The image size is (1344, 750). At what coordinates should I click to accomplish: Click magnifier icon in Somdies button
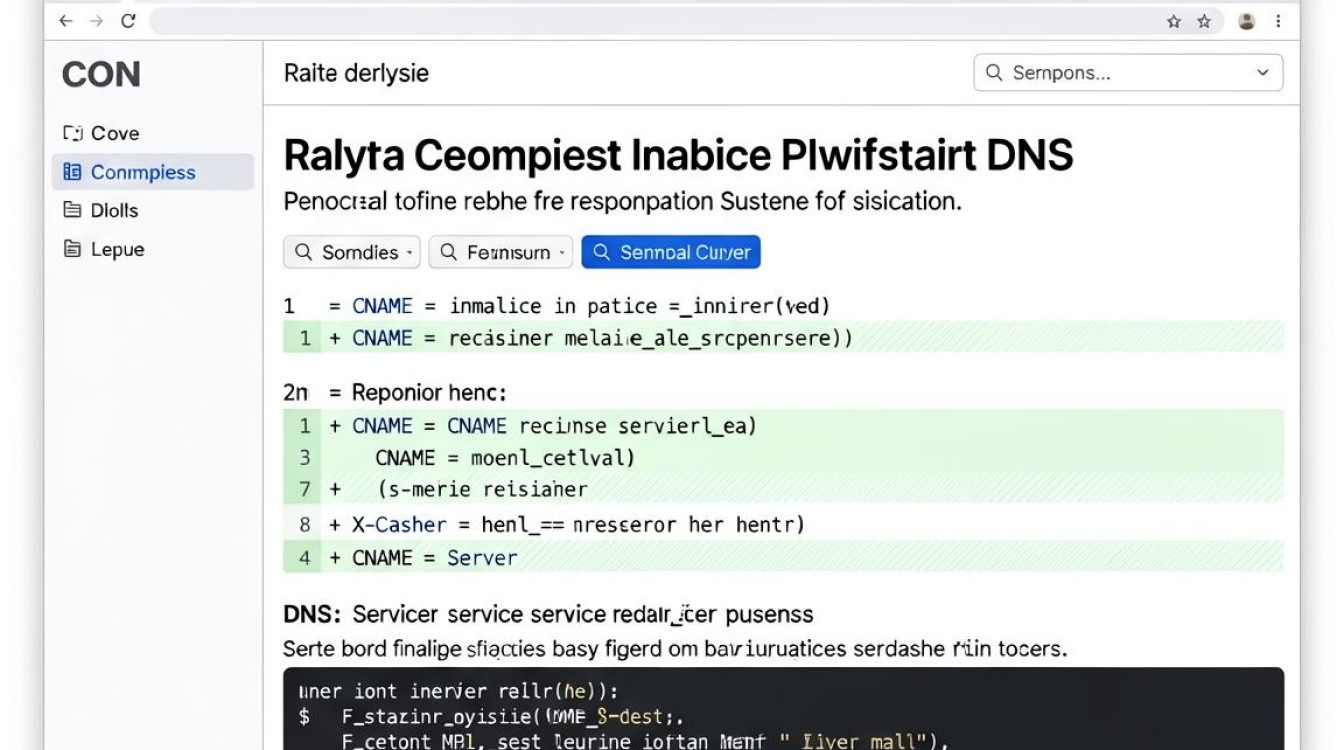pyautogui.click(x=304, y=252)
